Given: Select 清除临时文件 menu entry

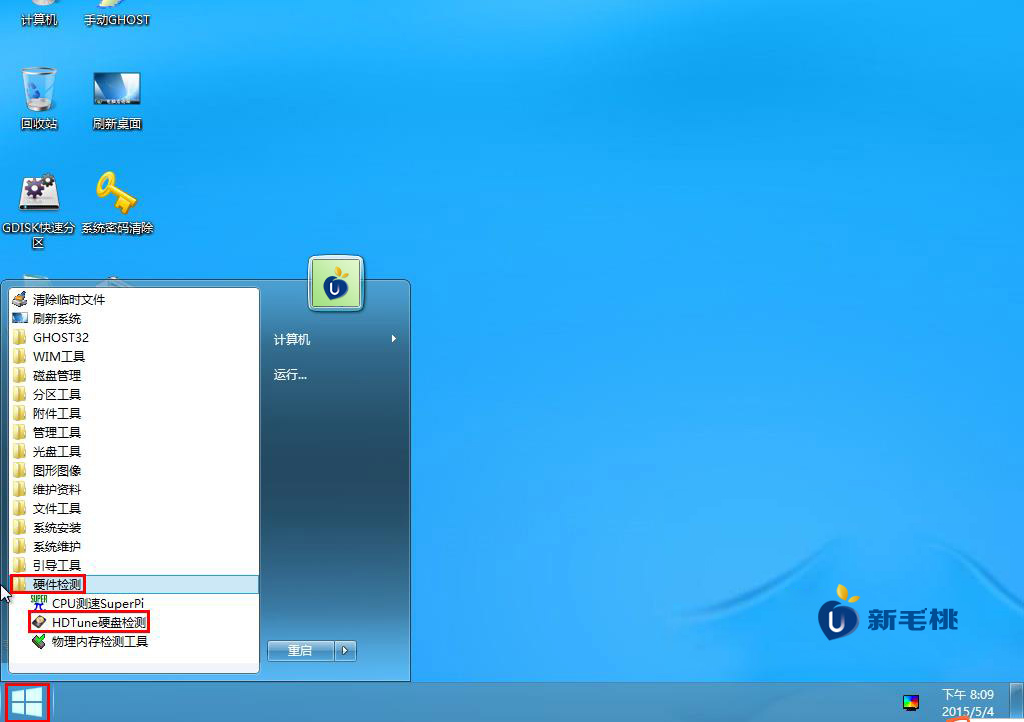Looking at the screenshot, I should coord(68,300).
